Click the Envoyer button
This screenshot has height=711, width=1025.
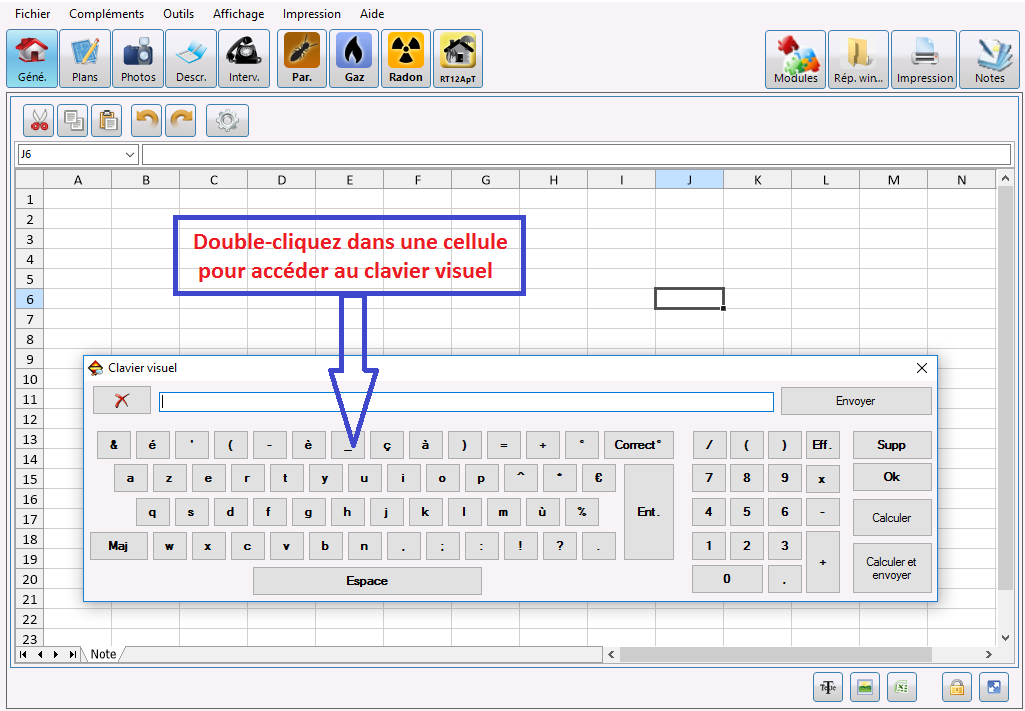[x=856, y=401]
